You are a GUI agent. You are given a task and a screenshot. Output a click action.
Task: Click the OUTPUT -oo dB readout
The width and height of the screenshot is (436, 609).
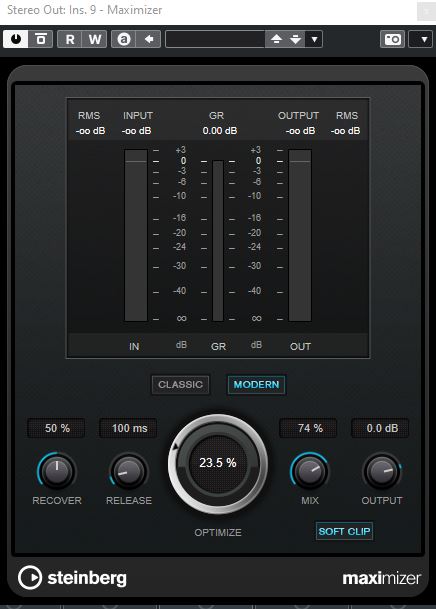300,131
